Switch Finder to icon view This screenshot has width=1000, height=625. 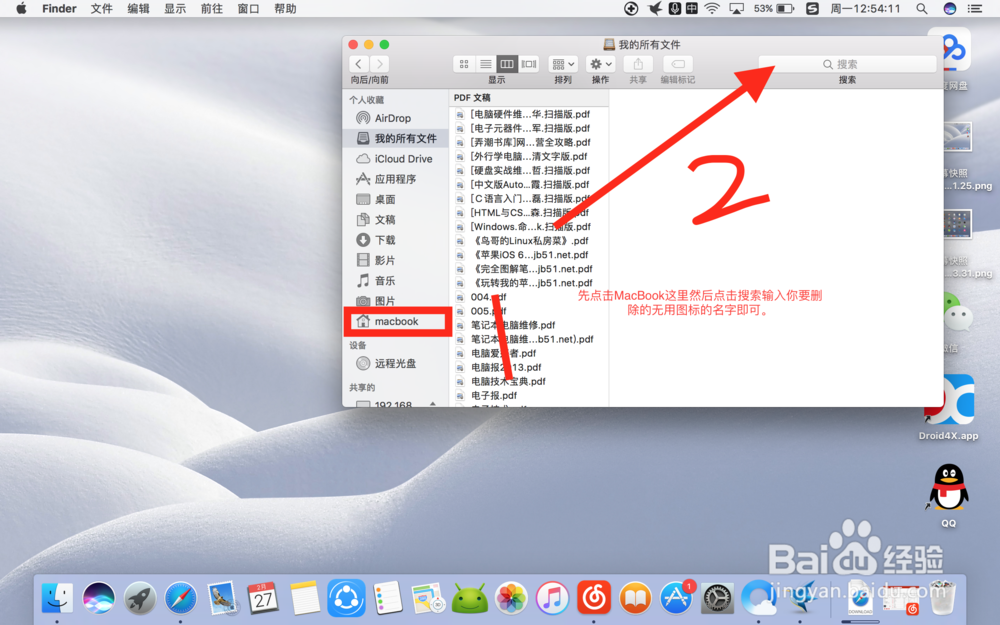[x=464, y=64]
